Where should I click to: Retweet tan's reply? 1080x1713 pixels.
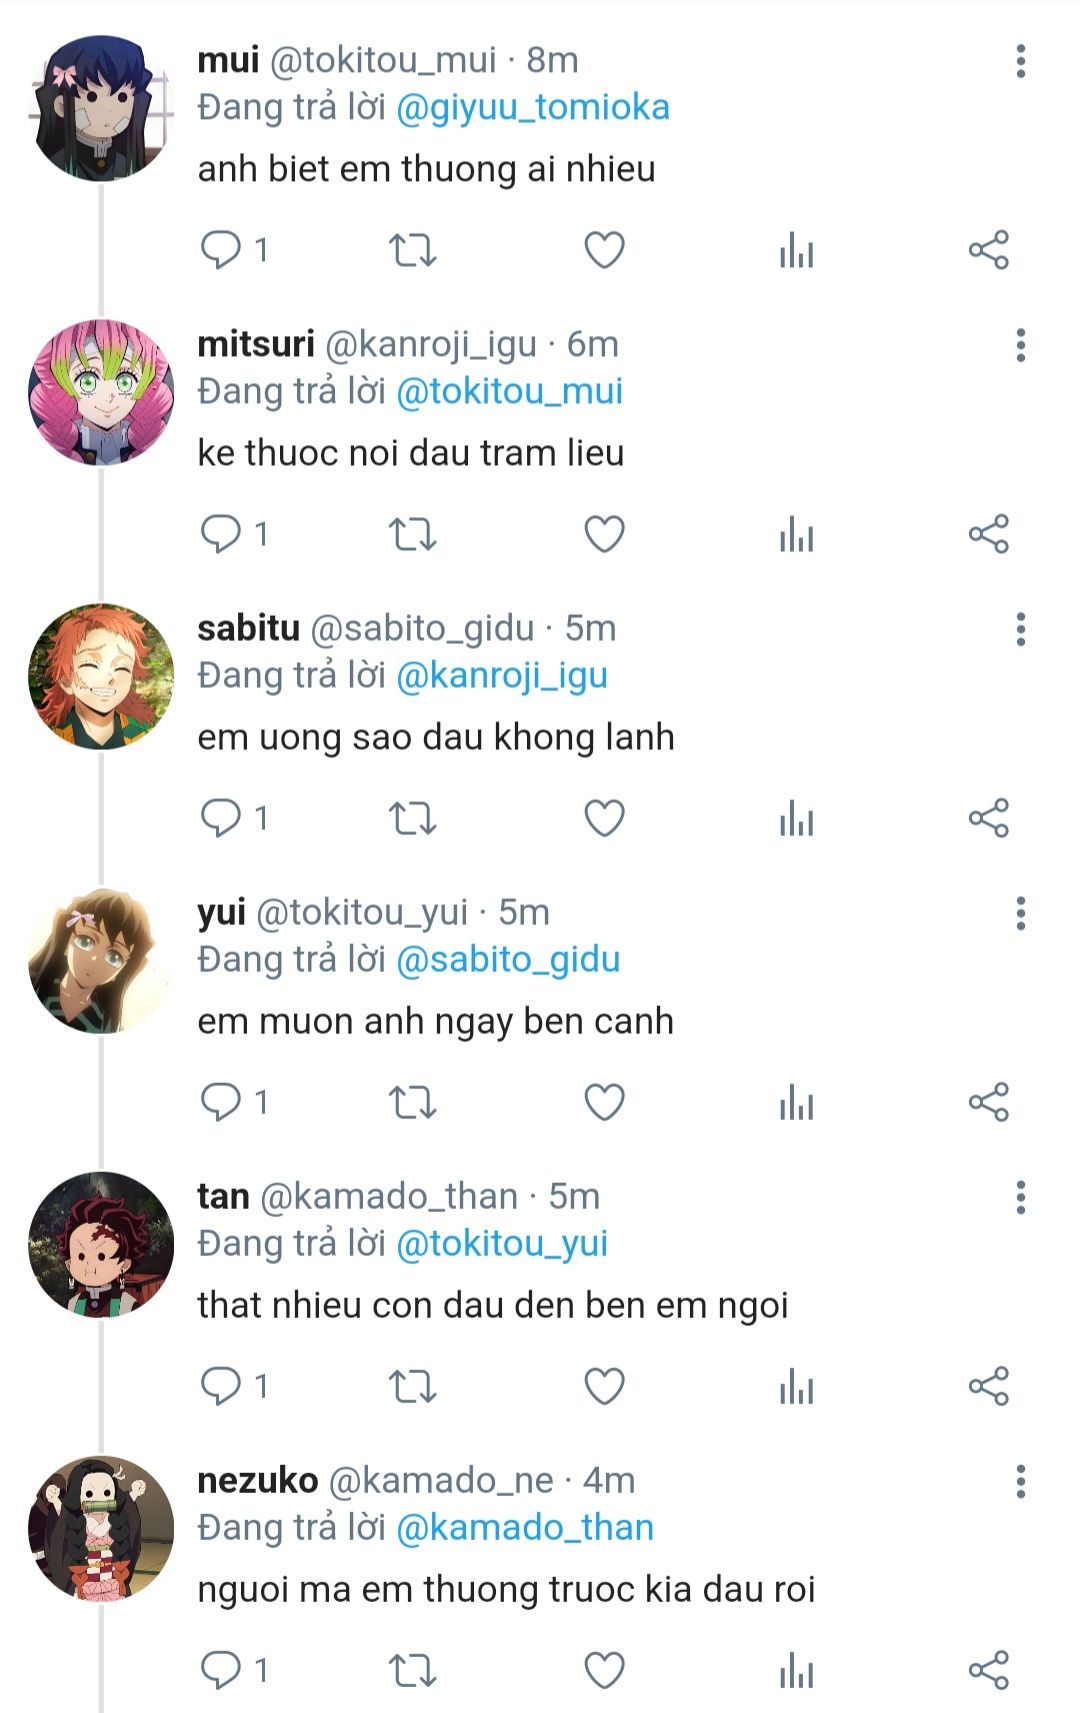click(x=412, y=1386)
